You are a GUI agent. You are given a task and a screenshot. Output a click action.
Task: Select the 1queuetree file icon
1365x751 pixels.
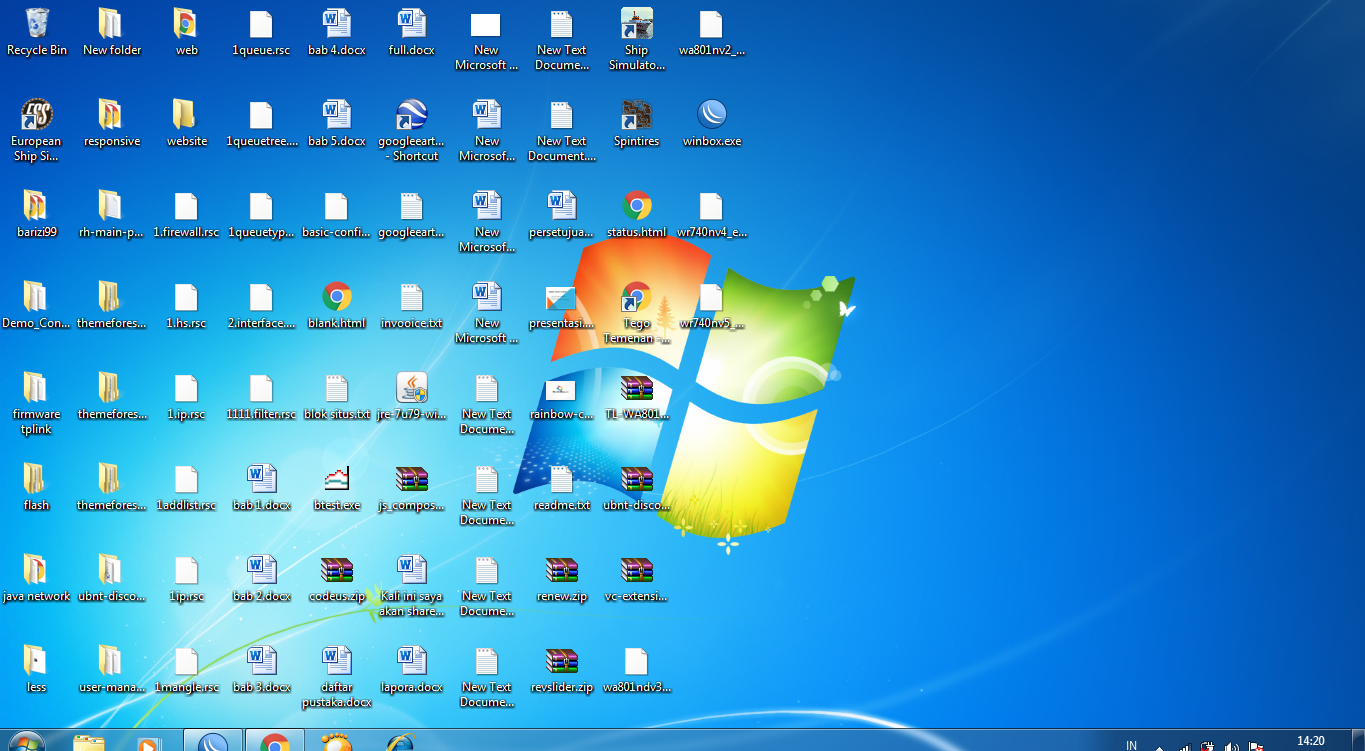[x=261, y=115]
